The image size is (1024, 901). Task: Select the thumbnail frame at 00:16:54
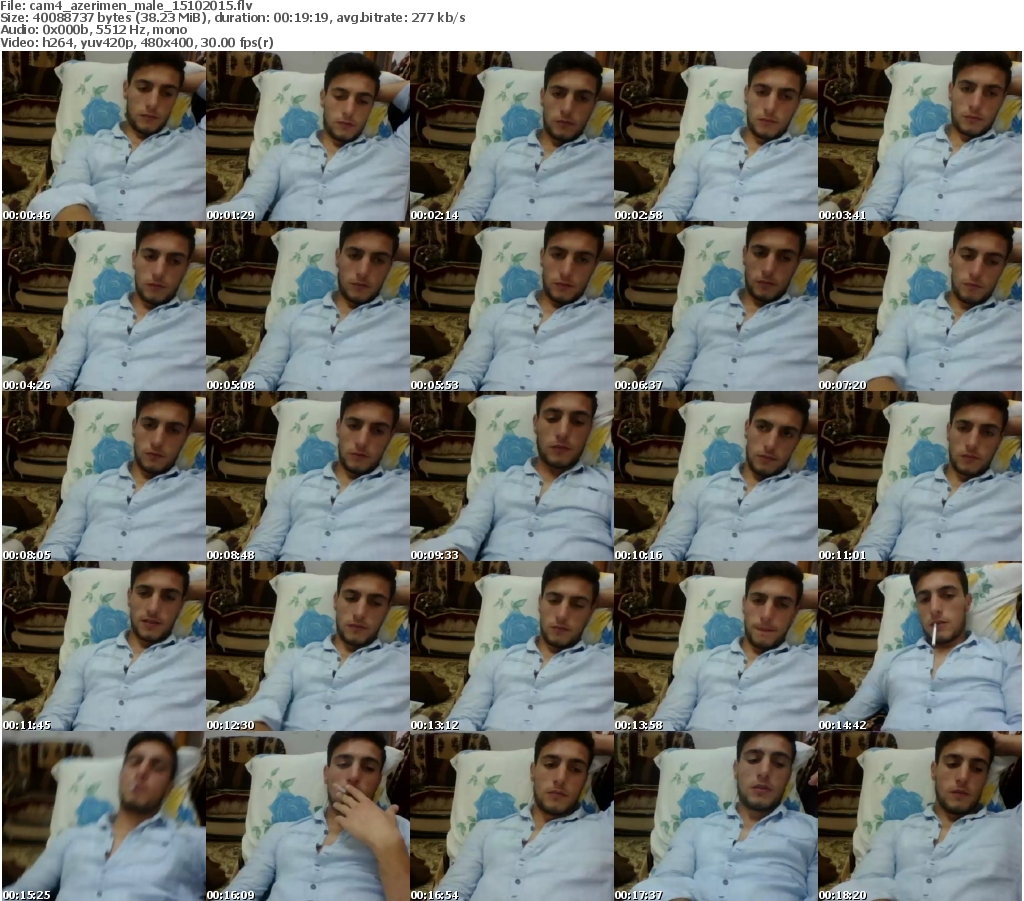coord(512,816)
